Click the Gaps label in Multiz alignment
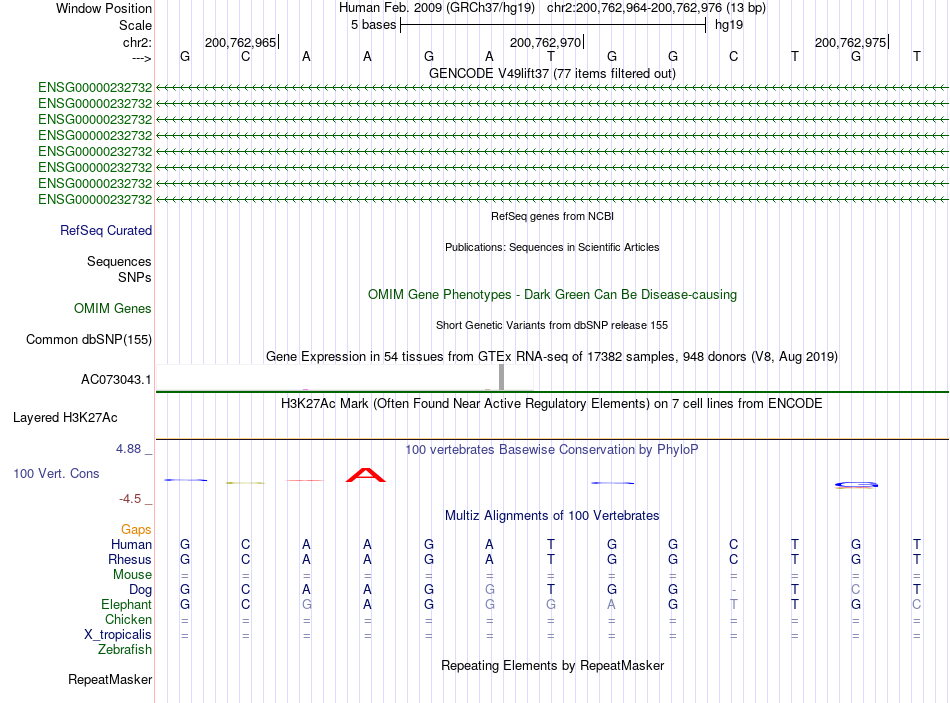950x703 pixels. click(136, 530)
